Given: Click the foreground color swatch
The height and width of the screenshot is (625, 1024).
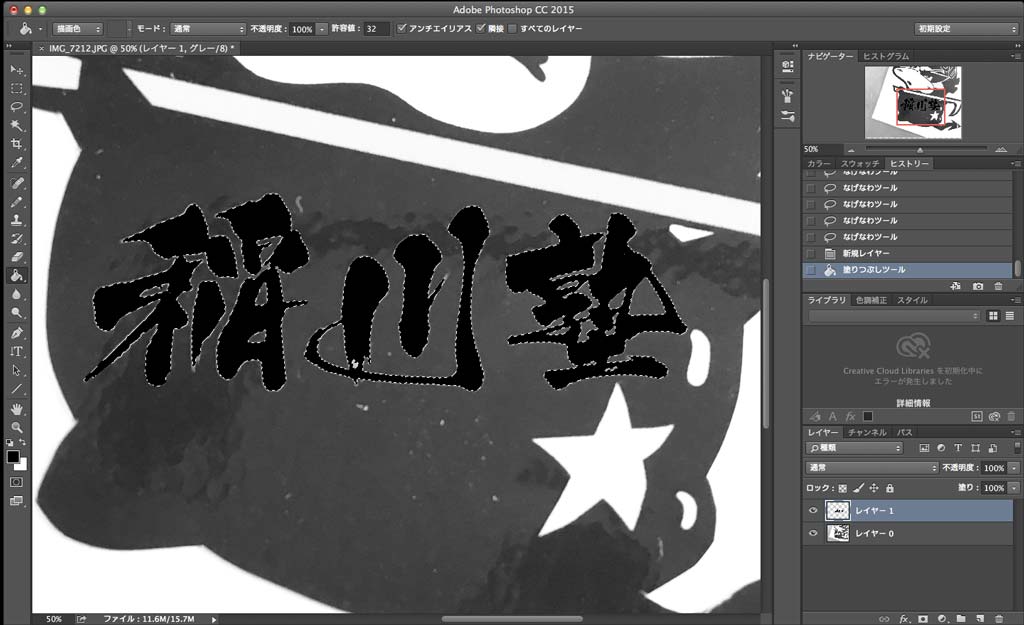Looking at the screenshot, I should tap(12, 457).
